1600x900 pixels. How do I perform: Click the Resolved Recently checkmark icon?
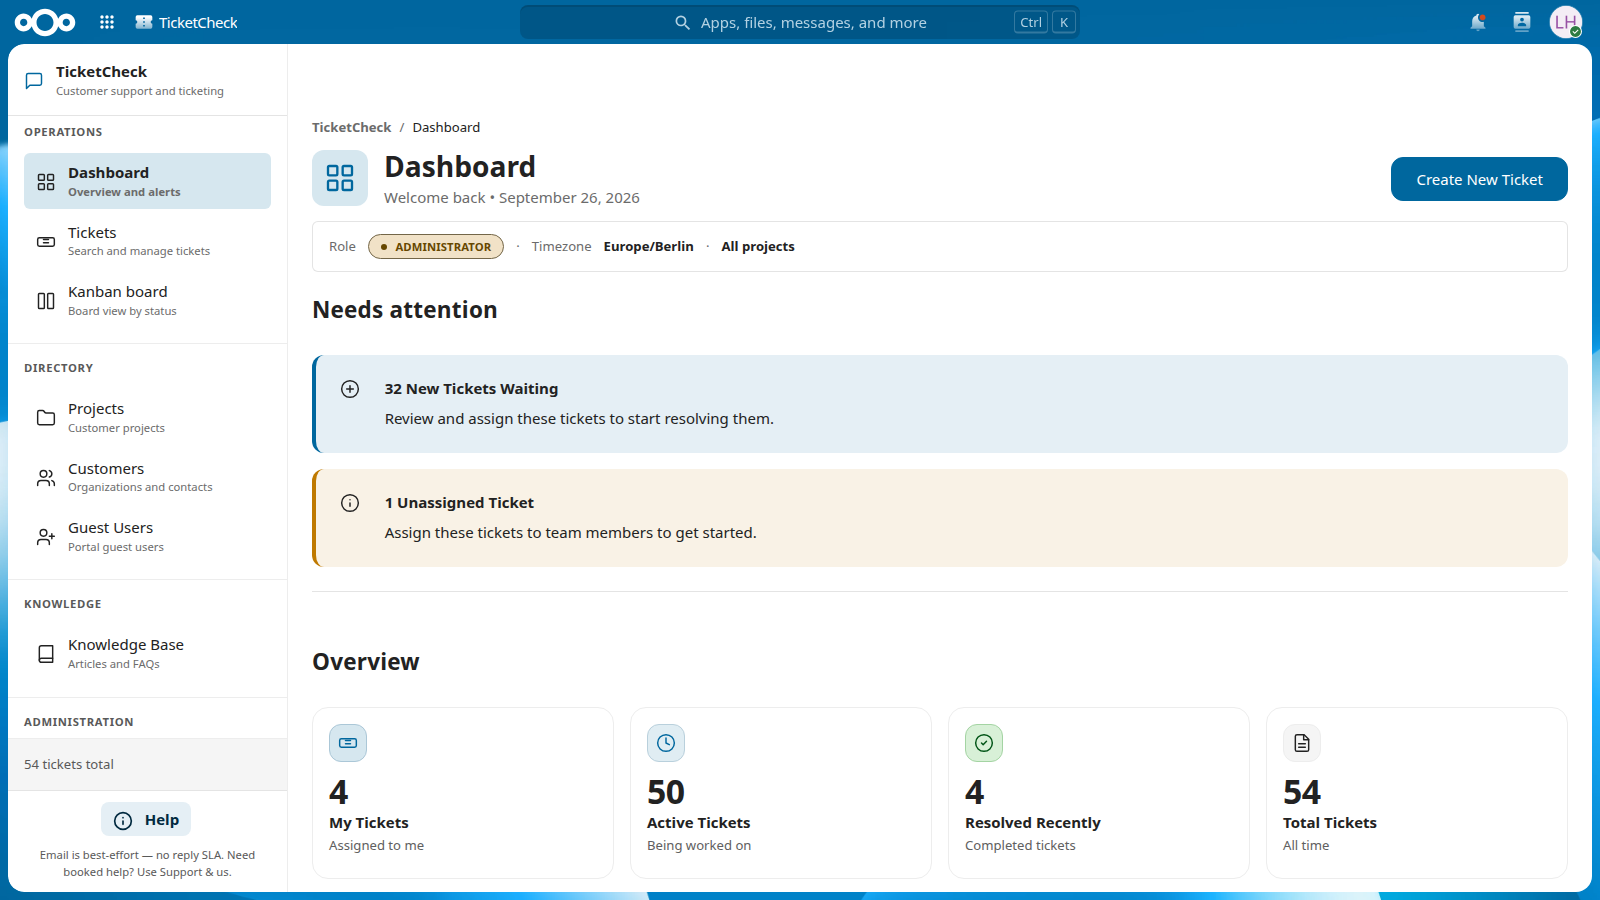coord(984,743)
